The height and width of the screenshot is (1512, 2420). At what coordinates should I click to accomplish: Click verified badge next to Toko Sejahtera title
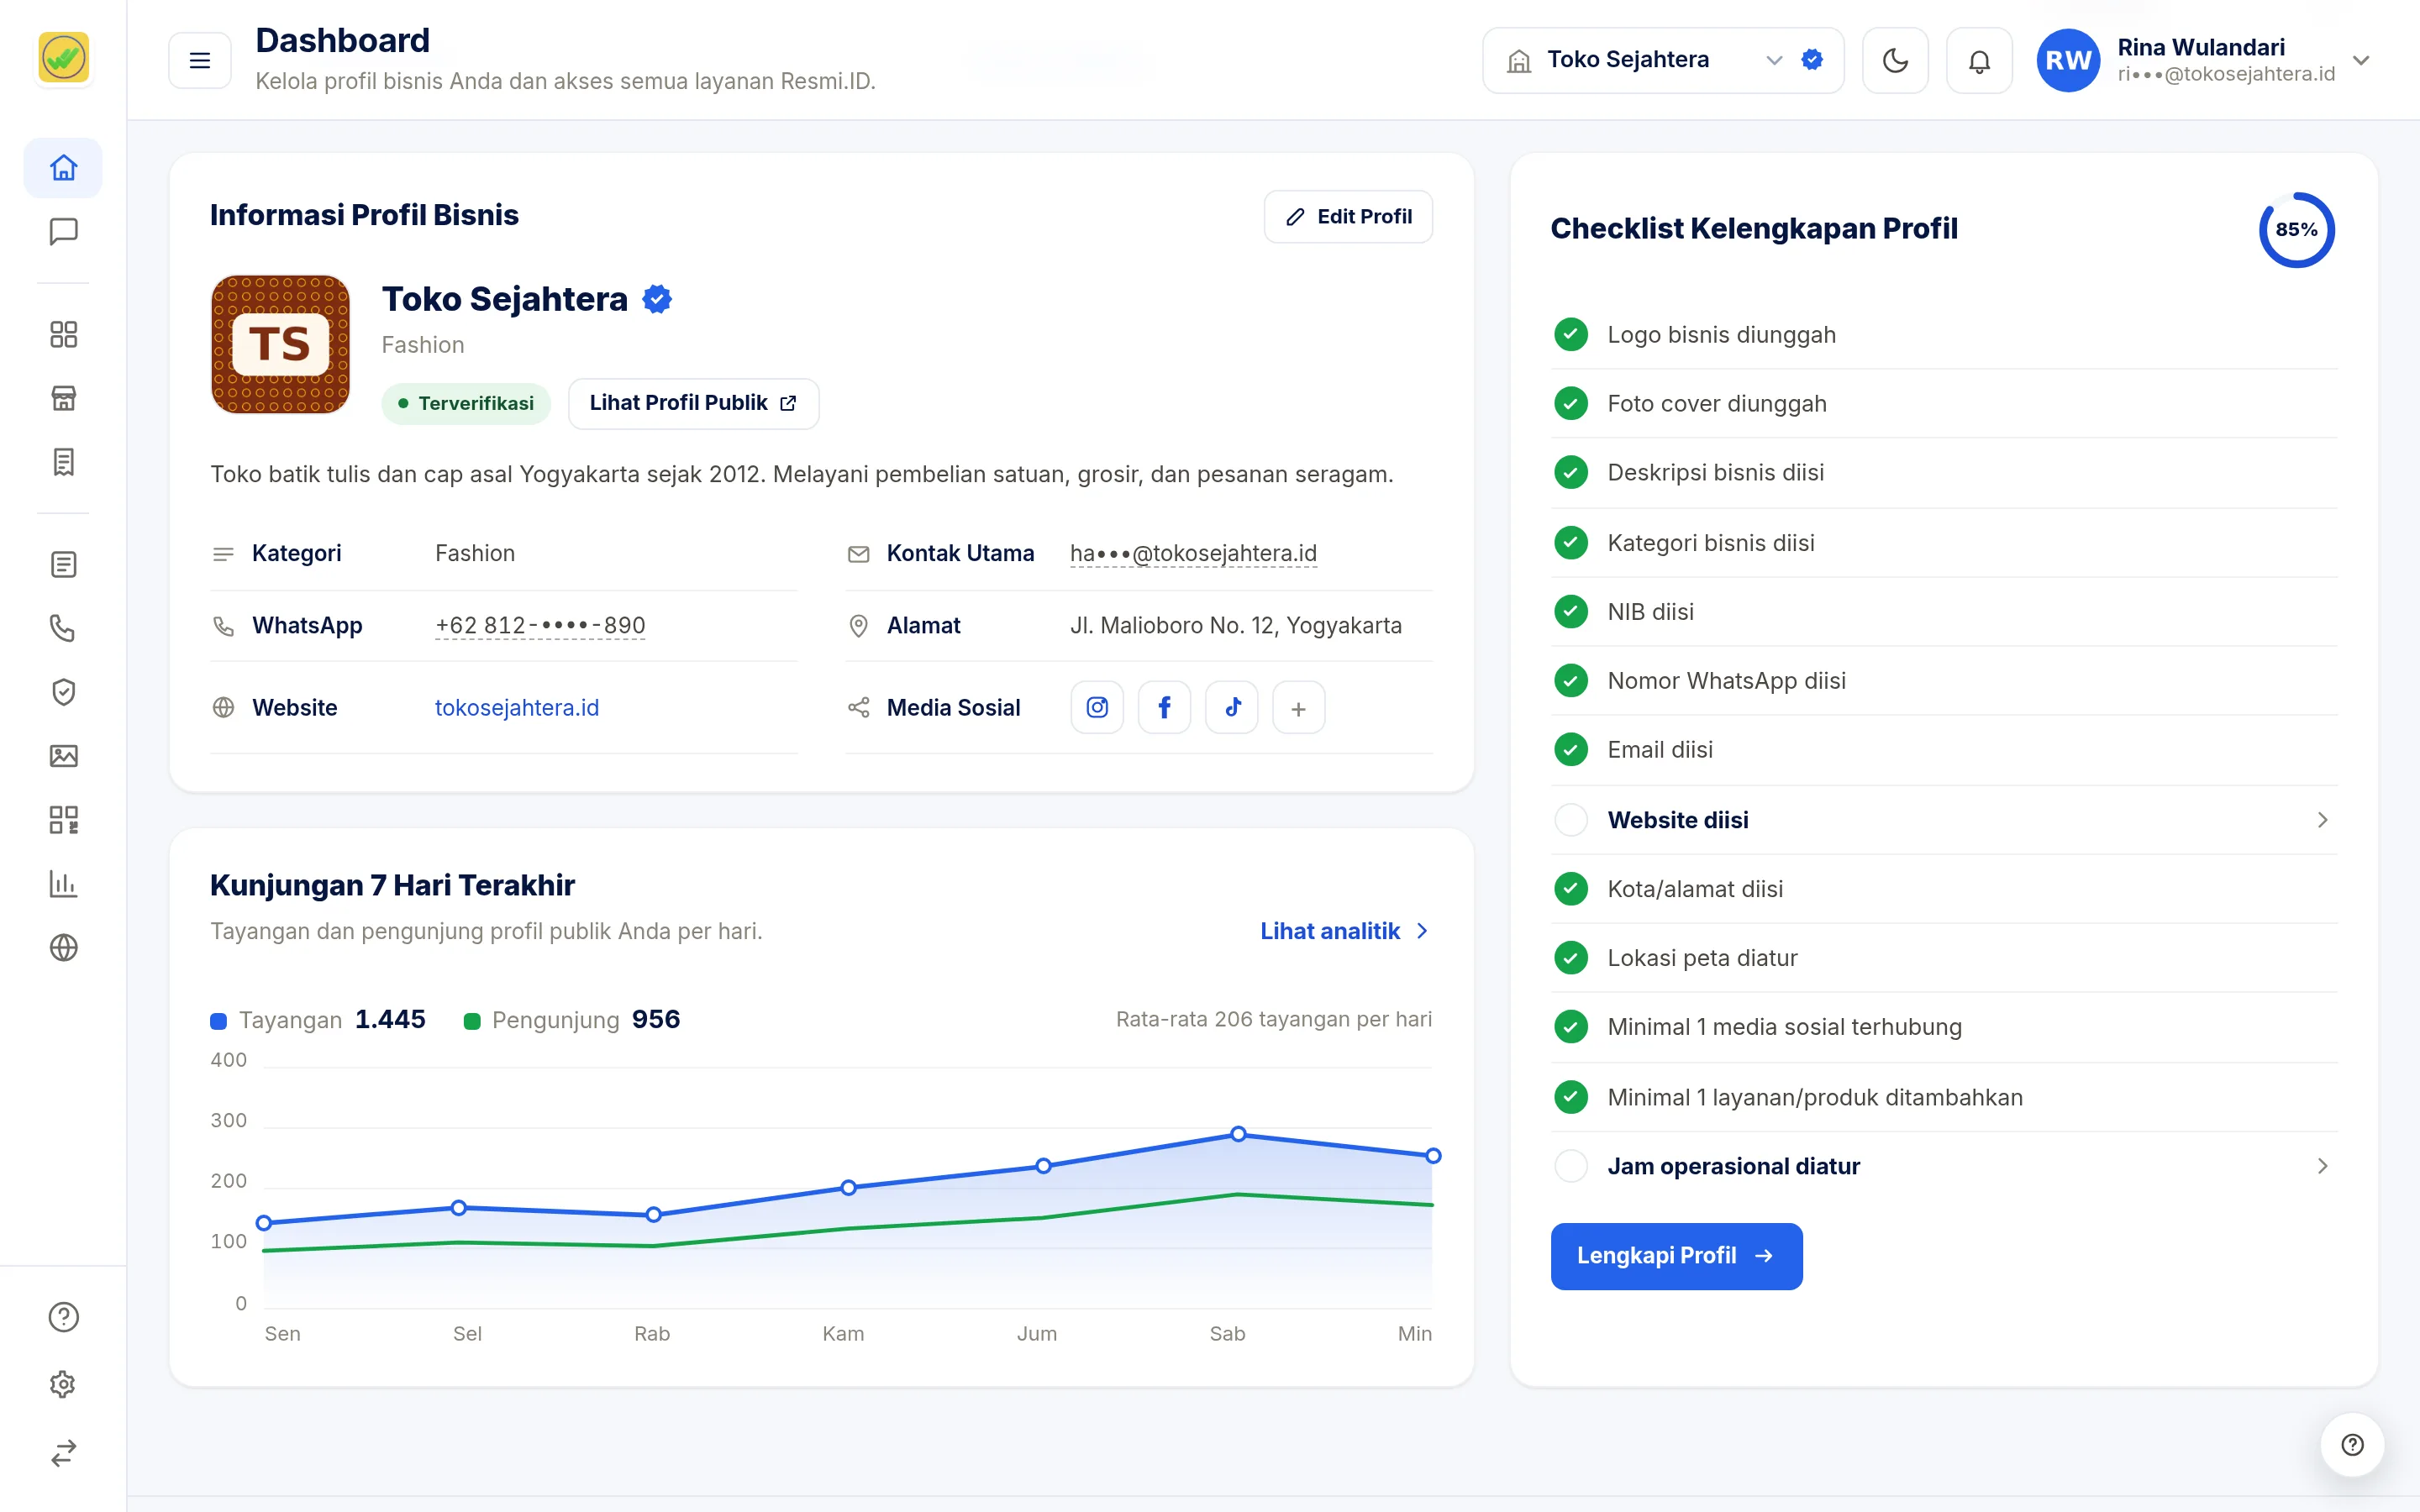point(657,299)
